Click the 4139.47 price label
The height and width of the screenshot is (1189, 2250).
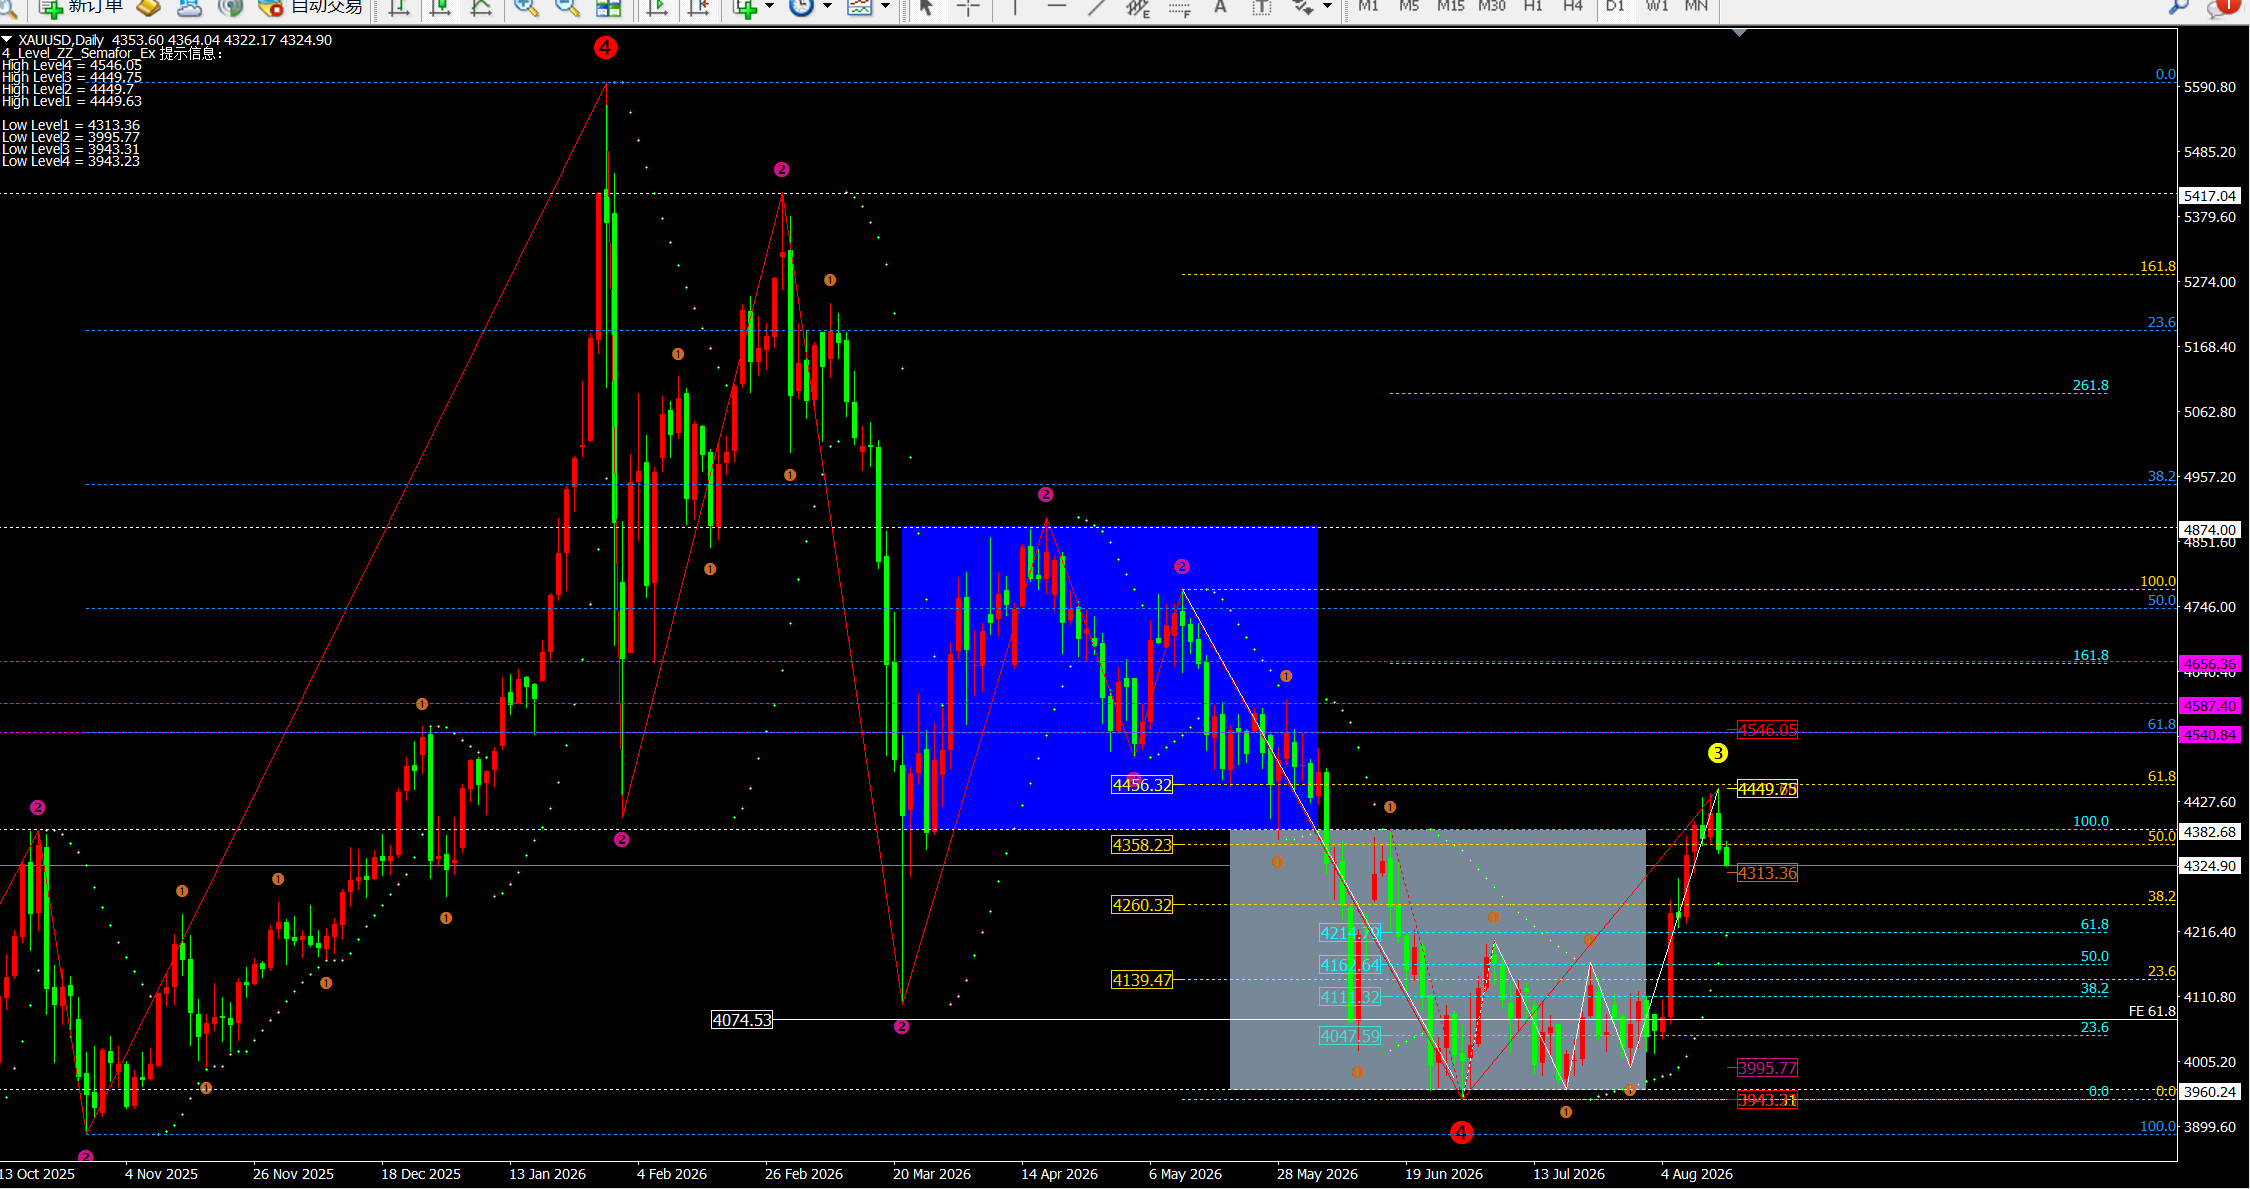pos(1142,980)
